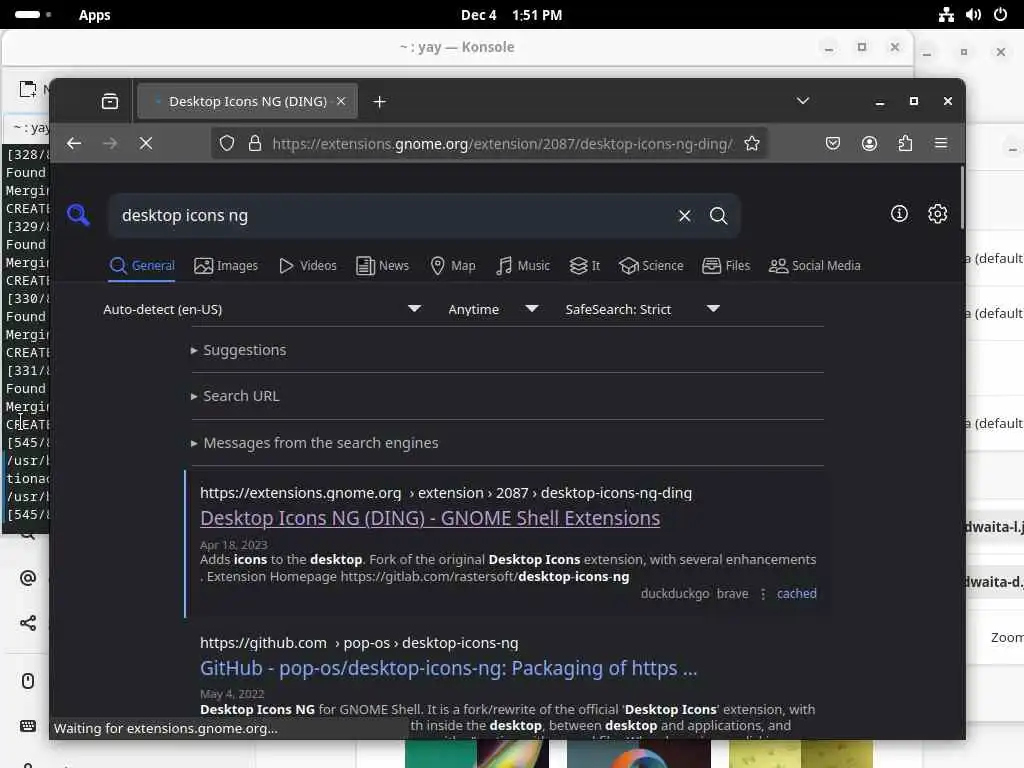Bookmark this page with the star
The height and width of the screenshot is (768, 1024).
[x=752, y=143]
